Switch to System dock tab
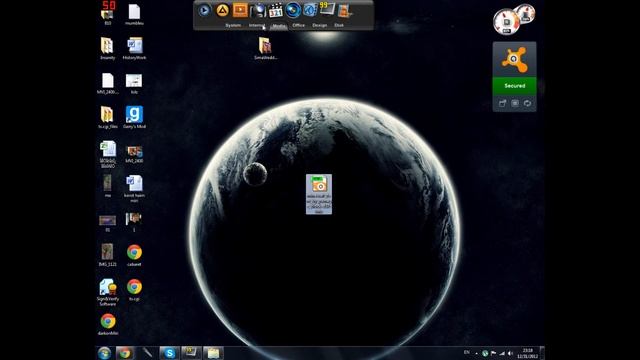Viewport: 640px width, 360px height. click(233, 25)
